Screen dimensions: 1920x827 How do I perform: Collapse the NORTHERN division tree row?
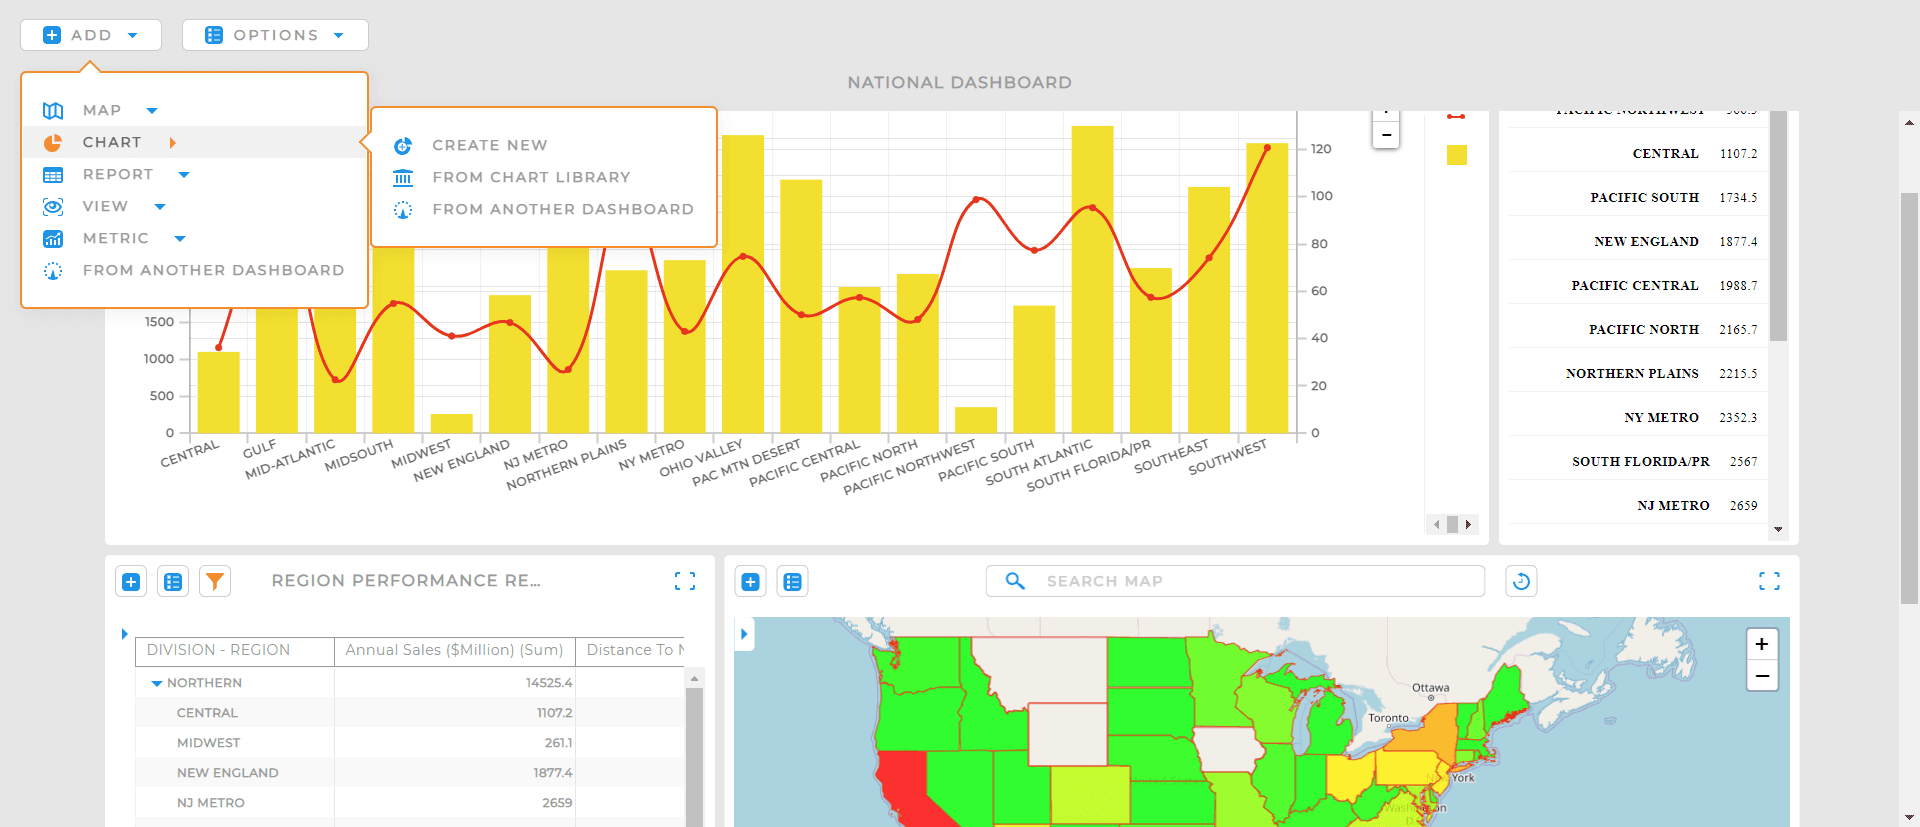(157, 683)
